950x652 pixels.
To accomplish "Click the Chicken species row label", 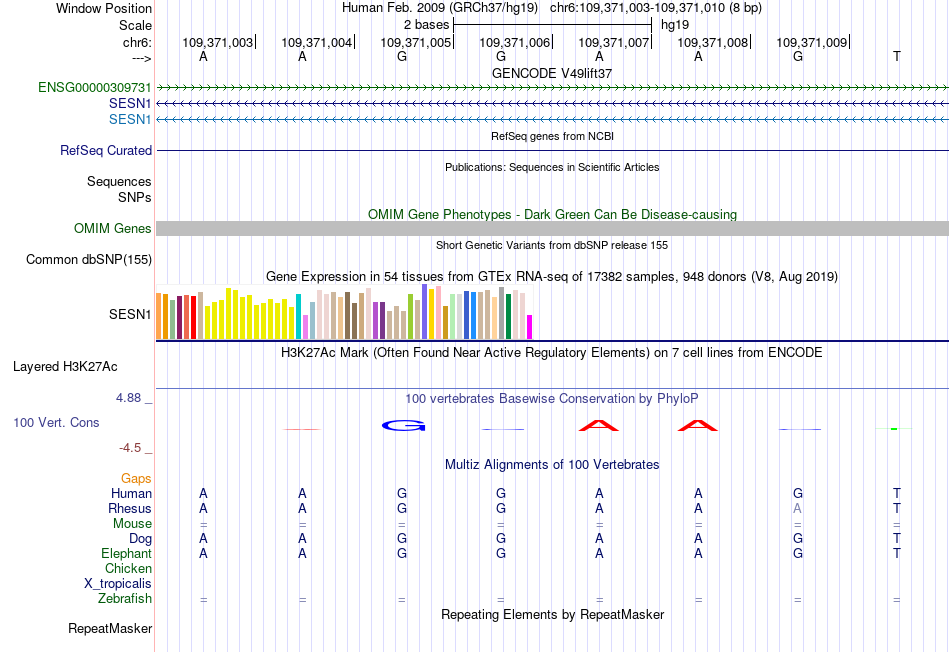I will pyautogui.click(x=128, y=568).
